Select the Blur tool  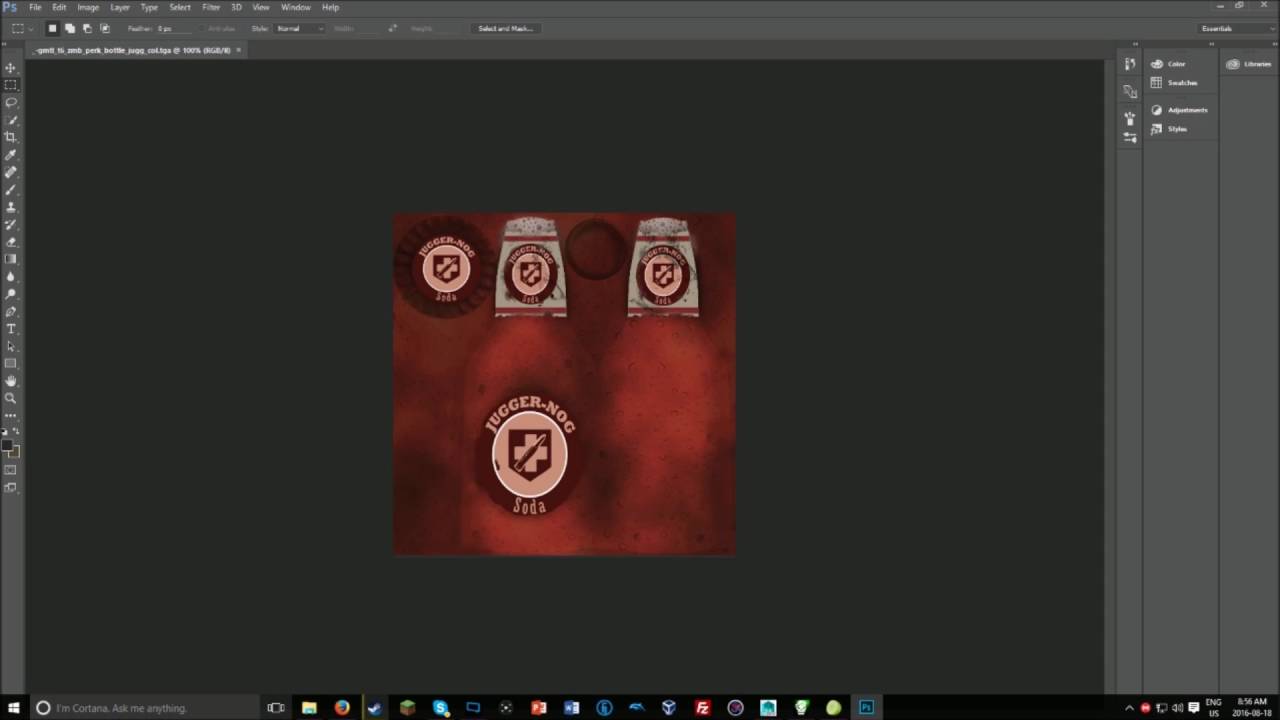coord(11,276)
